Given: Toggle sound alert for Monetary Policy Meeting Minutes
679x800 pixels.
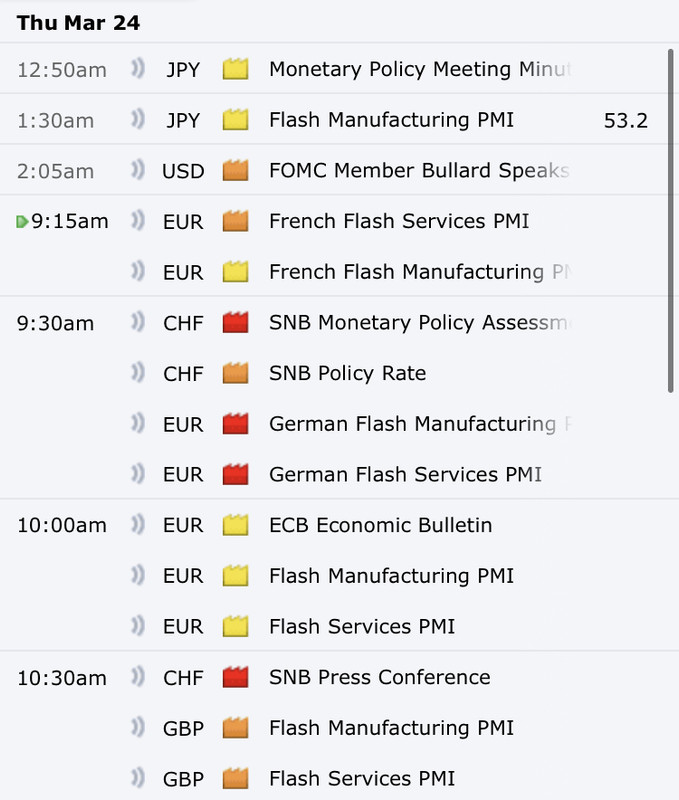Looking at the screenshot, I should pyautogui.click(x=138, y=69).
